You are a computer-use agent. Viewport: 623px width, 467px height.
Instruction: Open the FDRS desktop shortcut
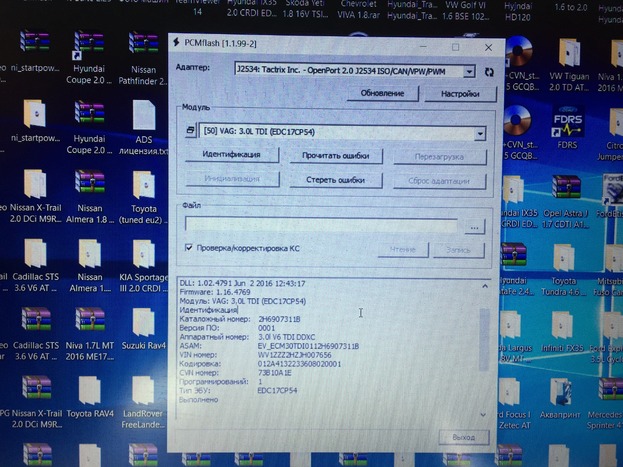[567, 125]
